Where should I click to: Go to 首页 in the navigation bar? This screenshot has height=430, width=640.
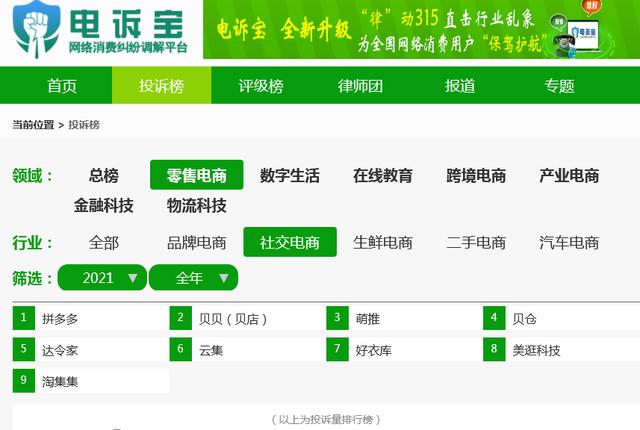tap(62, 86)
